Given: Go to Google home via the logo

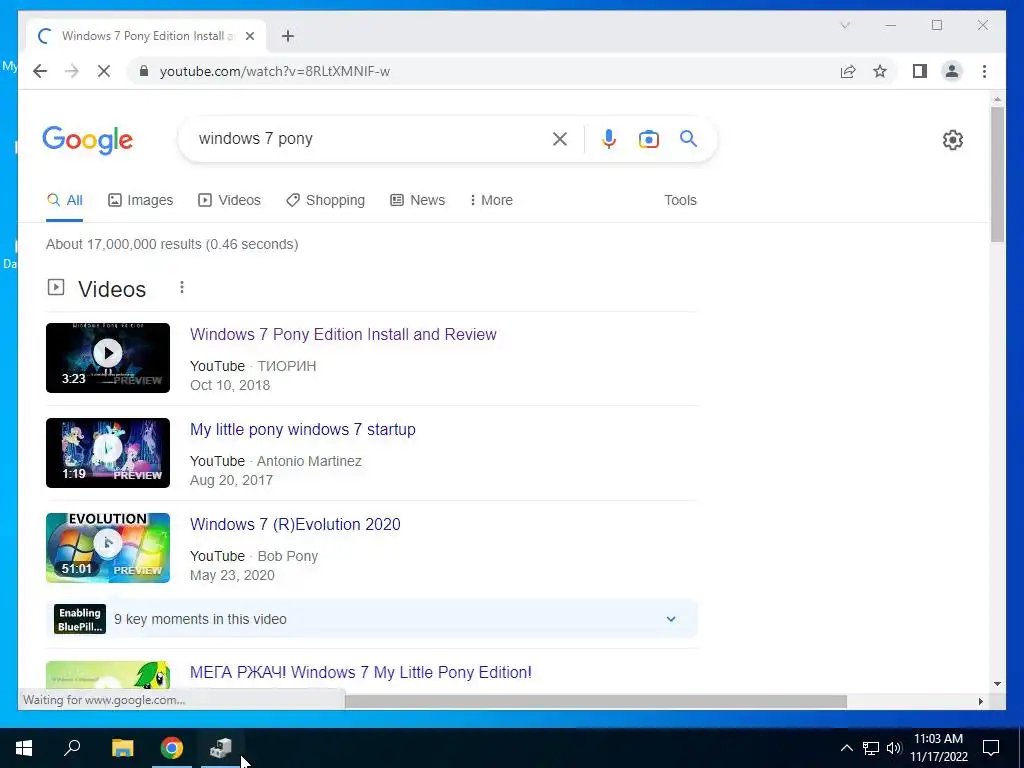Looking at the screenshot, I should click(x=88, y=140).
